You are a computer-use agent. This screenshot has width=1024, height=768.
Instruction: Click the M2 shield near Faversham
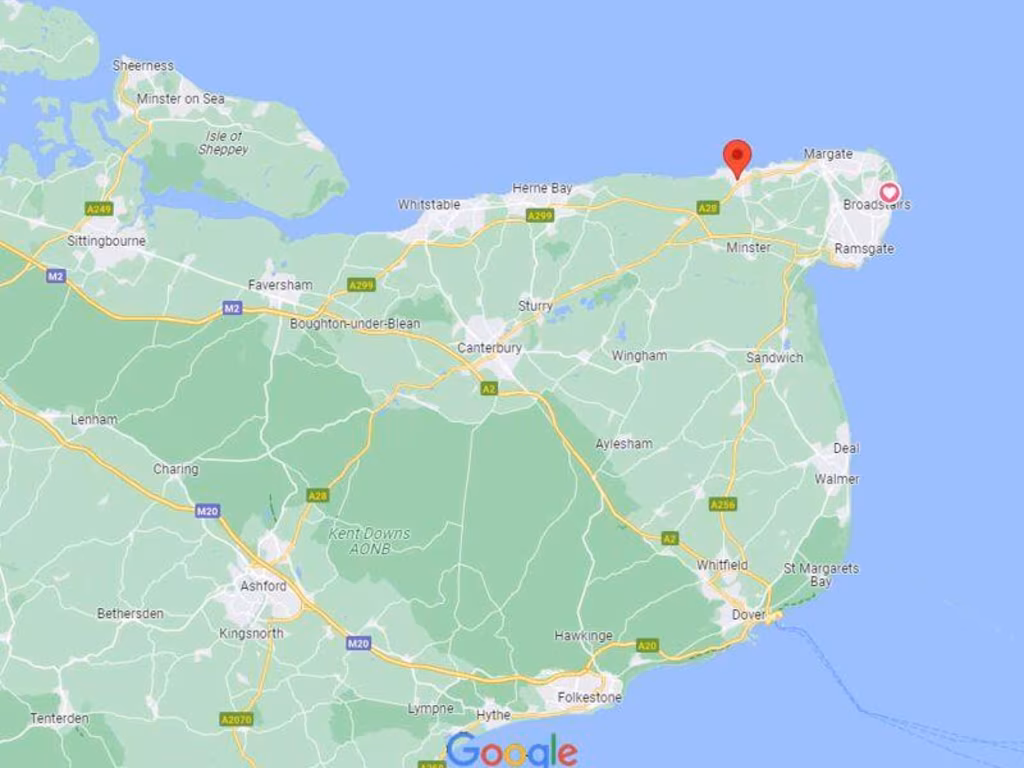[232, 308]
